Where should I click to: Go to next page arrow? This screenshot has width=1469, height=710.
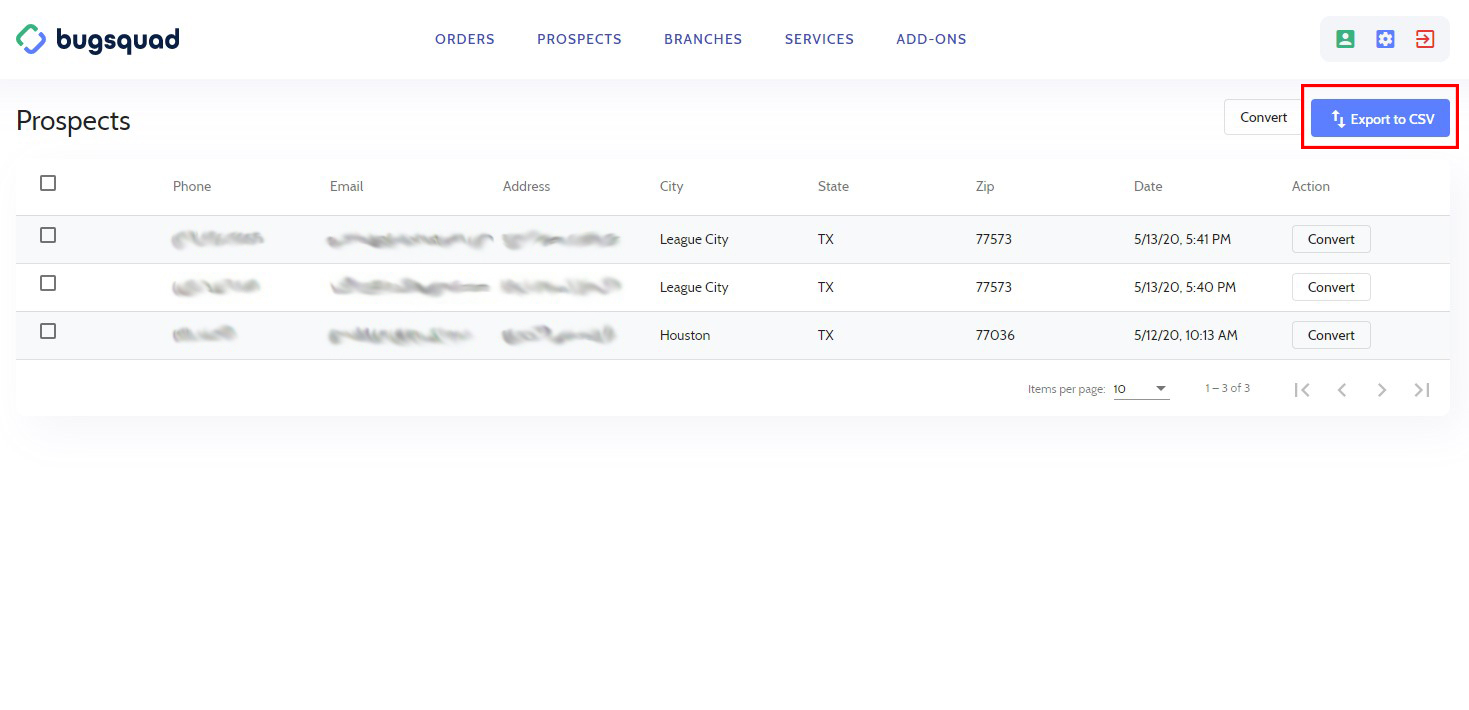tap(1382, 390)
